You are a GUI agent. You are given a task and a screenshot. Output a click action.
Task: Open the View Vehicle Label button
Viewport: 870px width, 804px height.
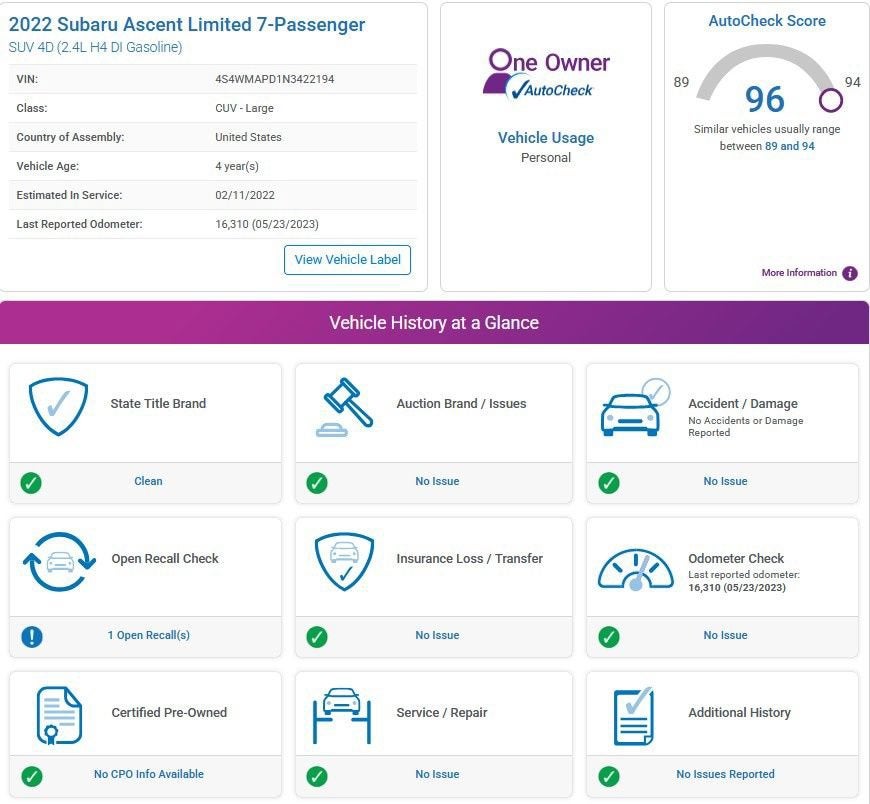[347, 260]
